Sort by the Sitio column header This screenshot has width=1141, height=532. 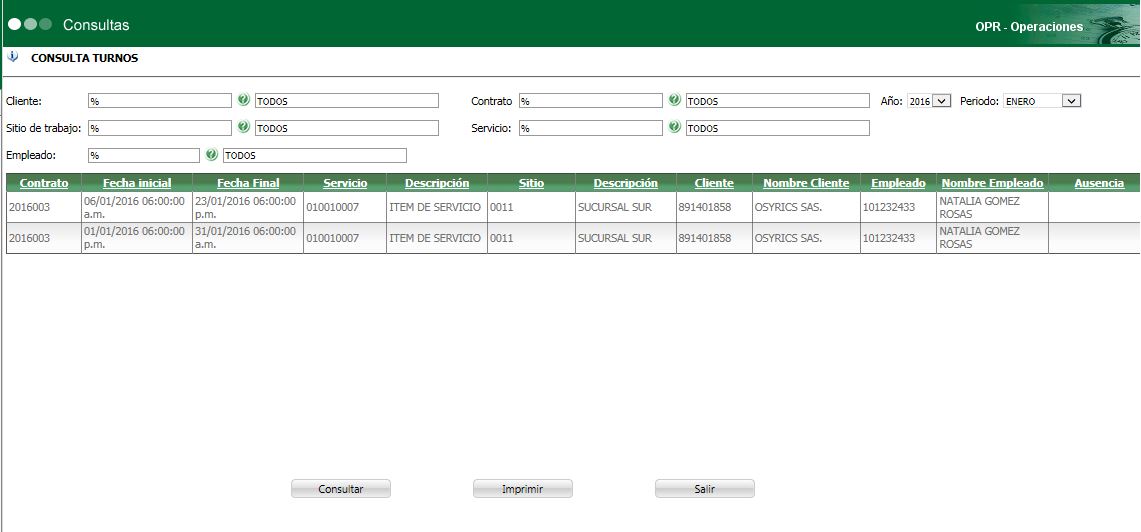(x=531, y=183)
